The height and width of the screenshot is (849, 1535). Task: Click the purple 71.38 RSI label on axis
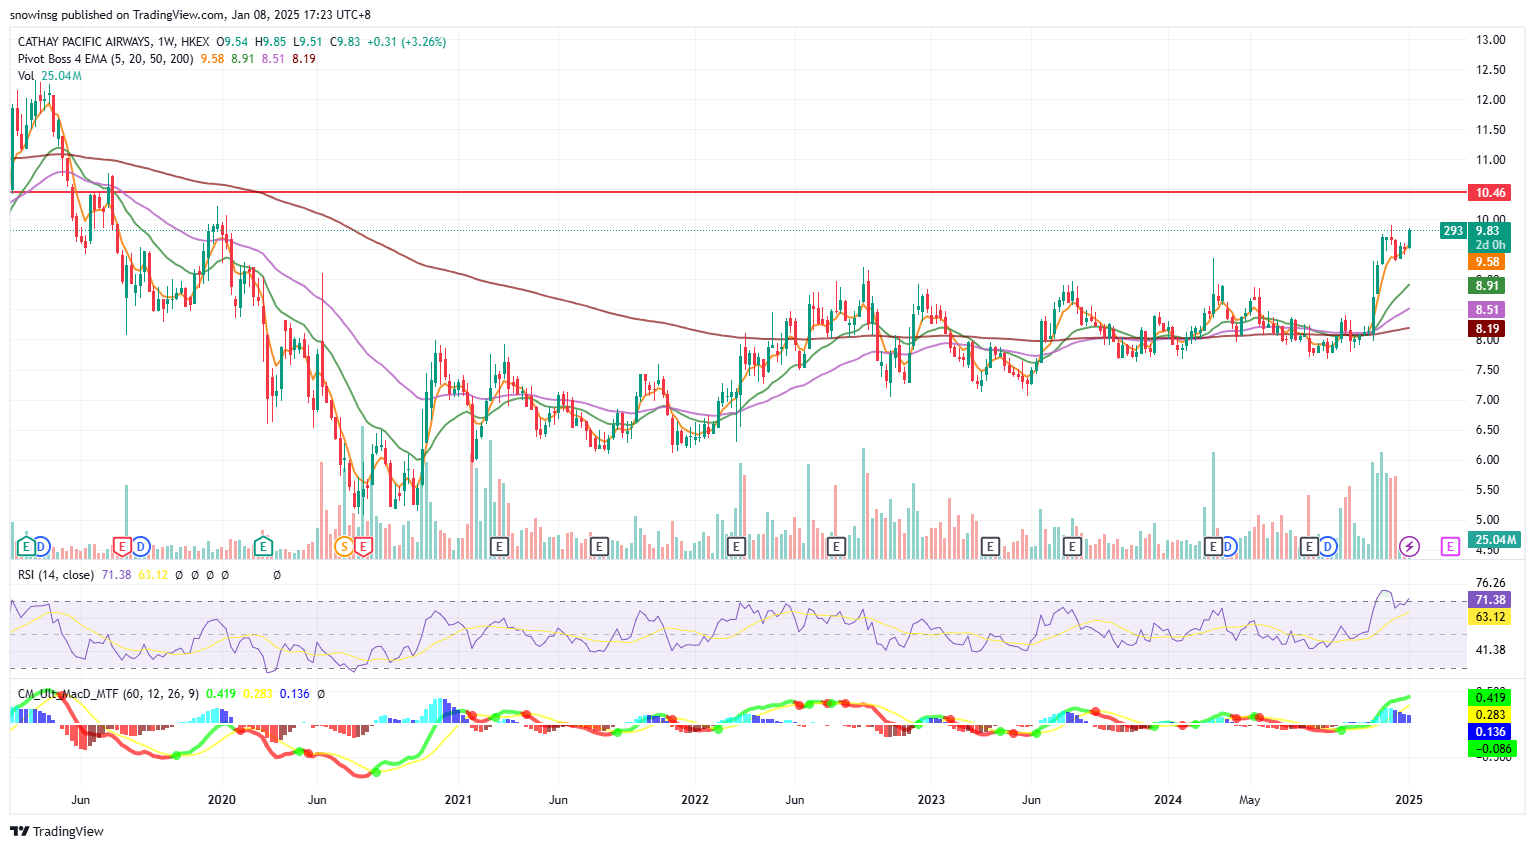1490,600
